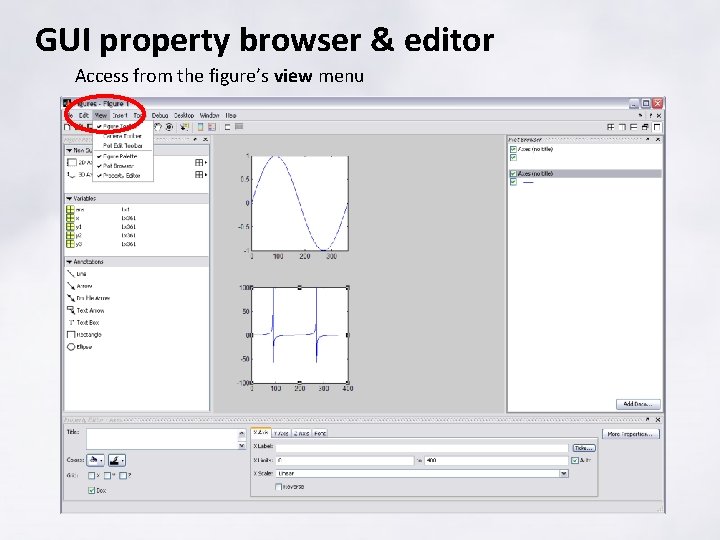
Task: Open the Desktop menu
Action: (x=184, y=116)
